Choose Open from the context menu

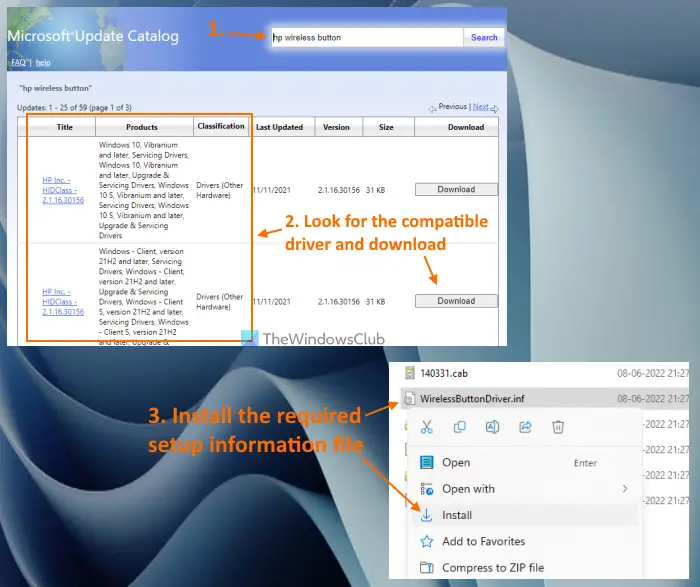tap(523, 462)
